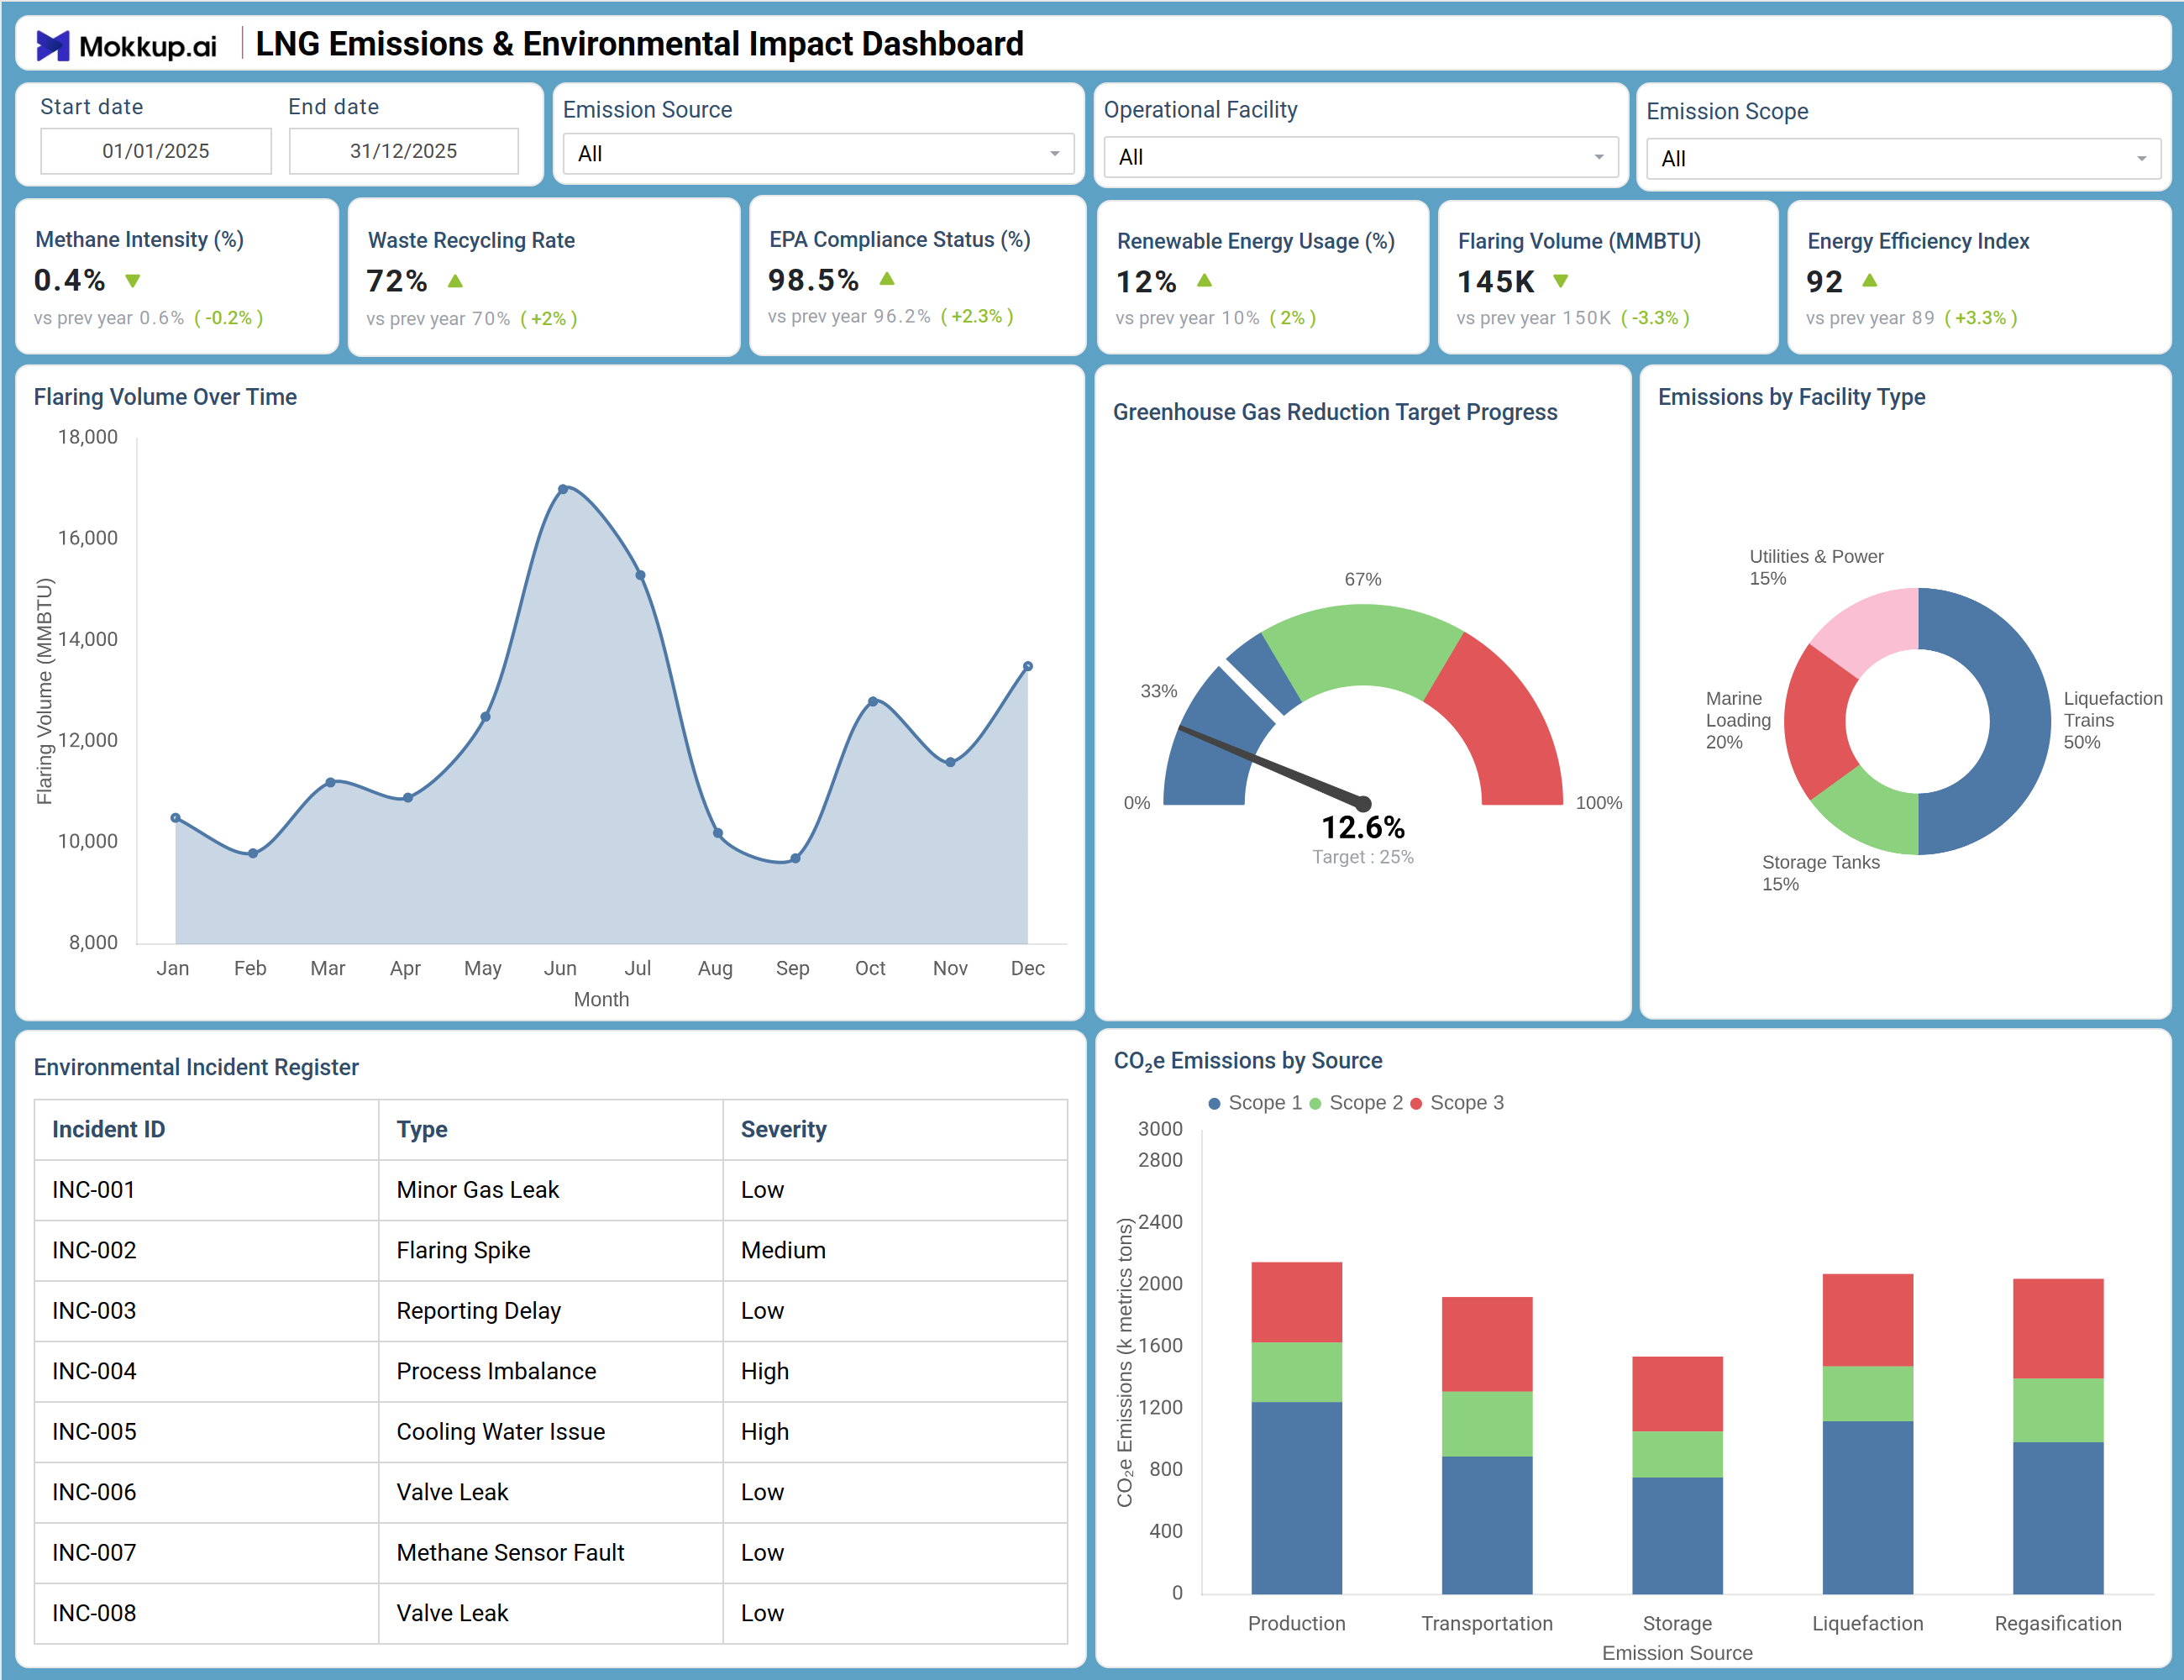Click the Flaring Volume value 145K
Image resolution: width=2184 pixels, height=1680 pixels.
tap(1495, 282)
